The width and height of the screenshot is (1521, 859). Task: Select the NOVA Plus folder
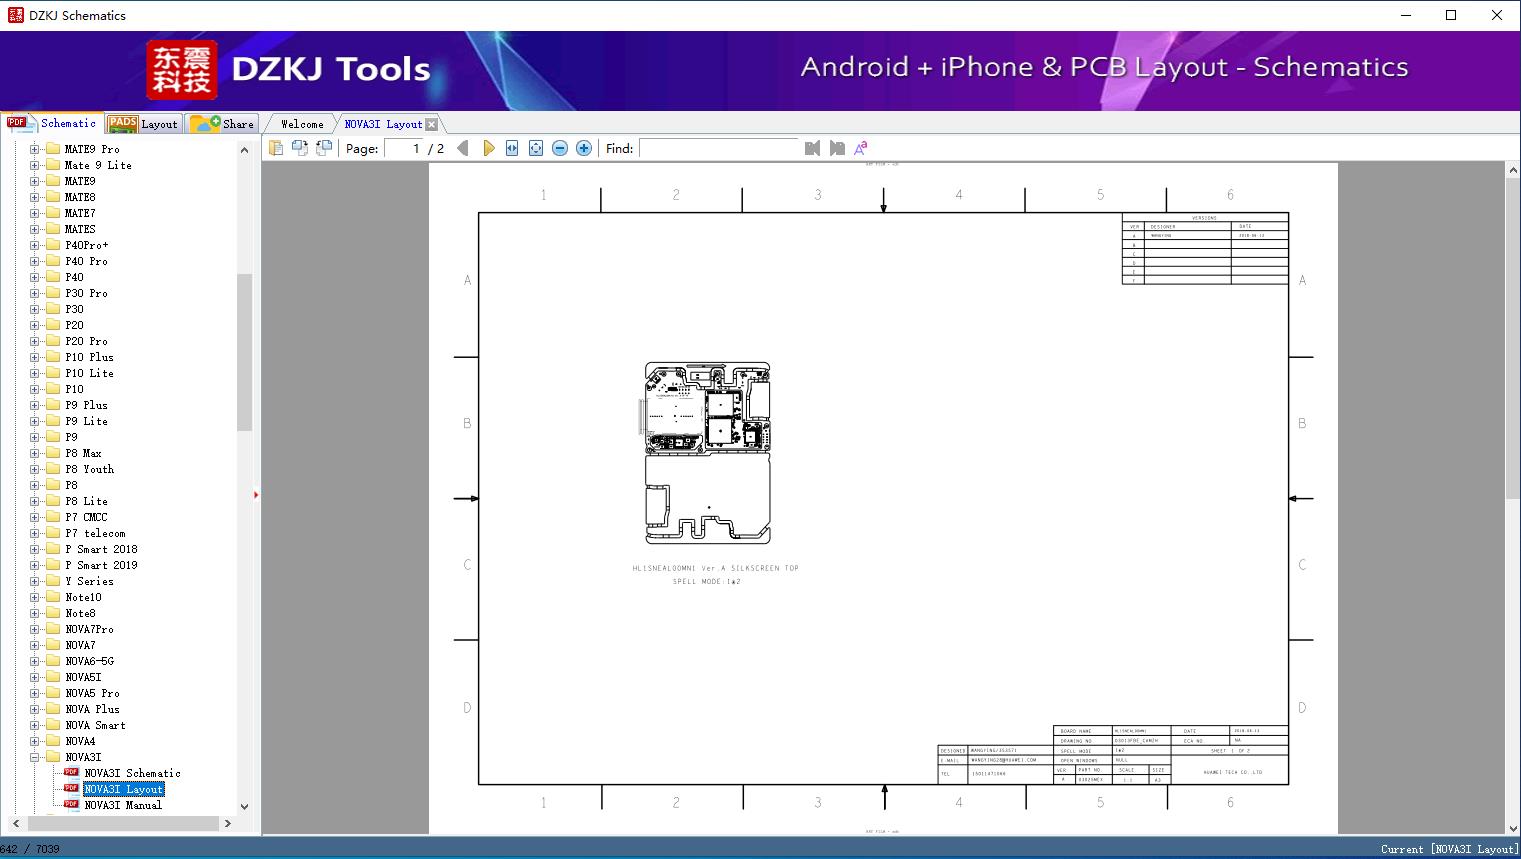[x=92, y=709]
